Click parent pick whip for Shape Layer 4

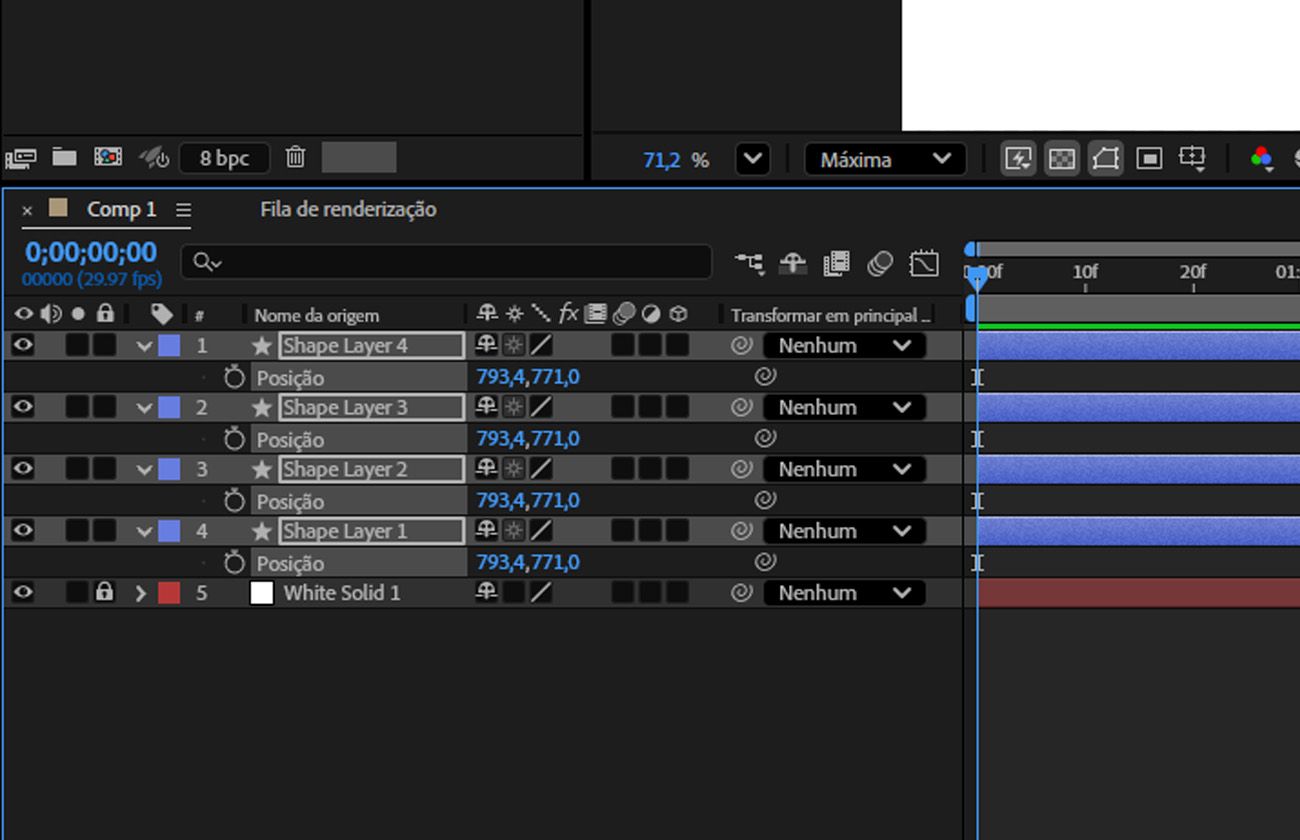click(x=741, y=346)
